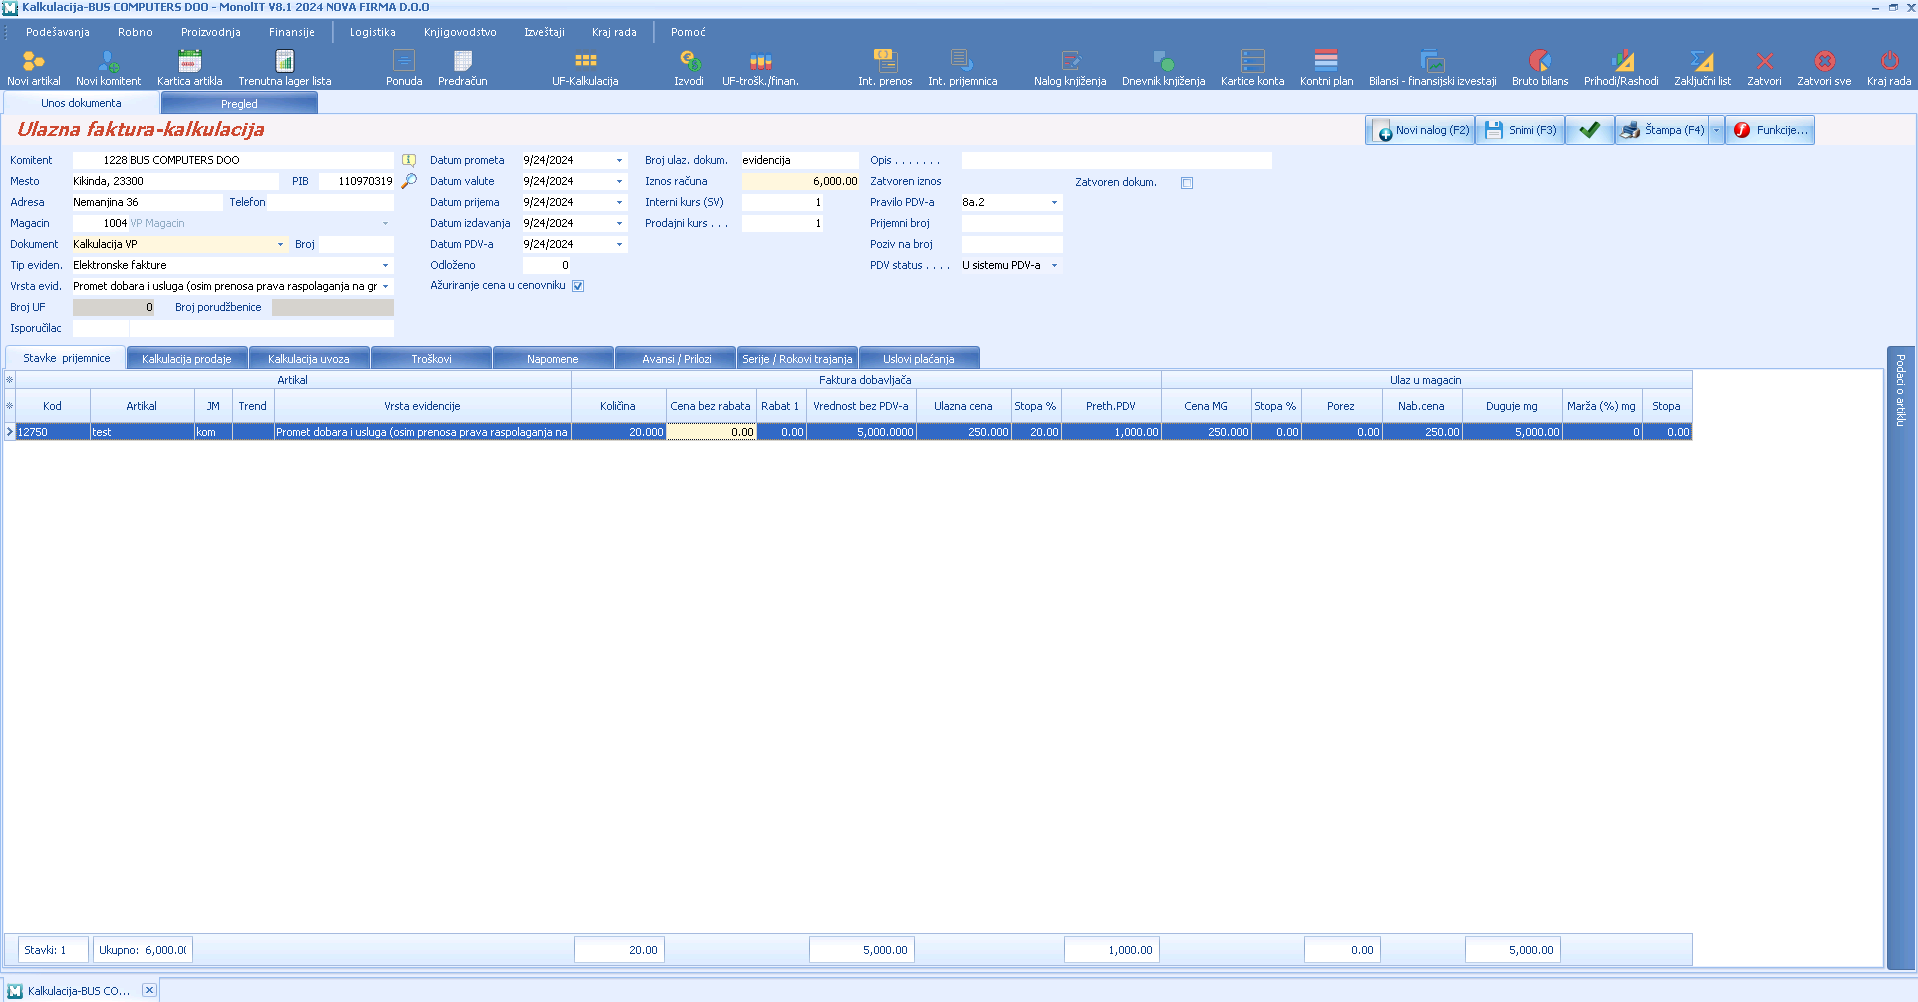
Task: Open the Finansije menu
Action: point(292,32)
